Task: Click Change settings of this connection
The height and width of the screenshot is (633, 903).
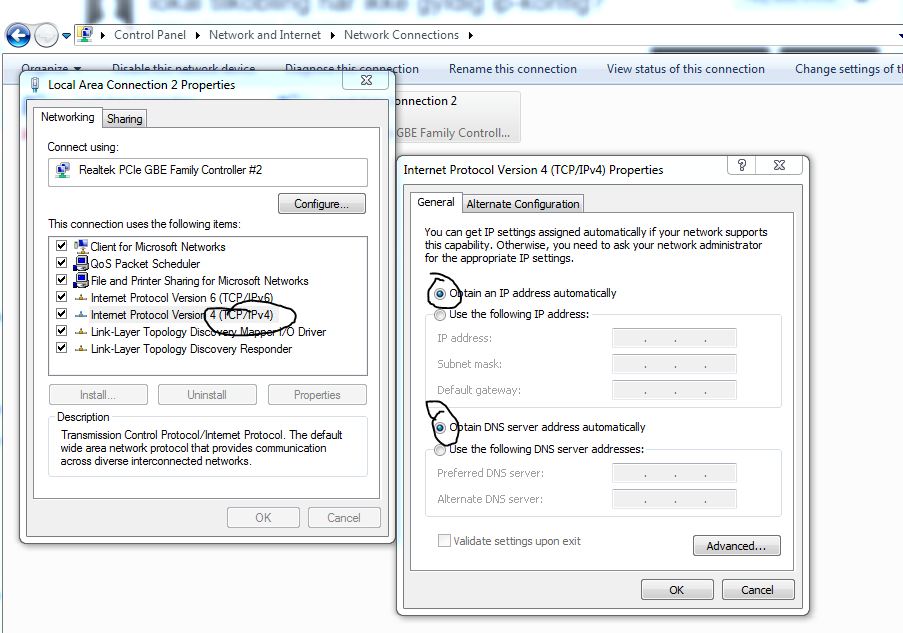Action: point(848,69)
